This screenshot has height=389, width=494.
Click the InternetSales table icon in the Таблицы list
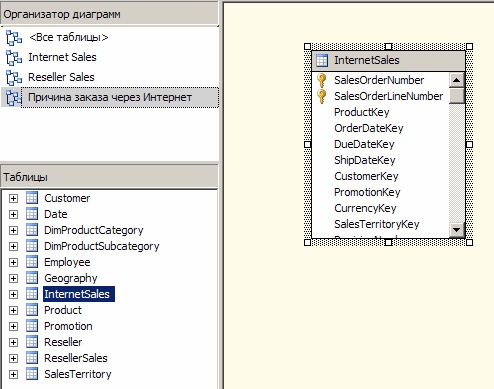click(32, 294)
